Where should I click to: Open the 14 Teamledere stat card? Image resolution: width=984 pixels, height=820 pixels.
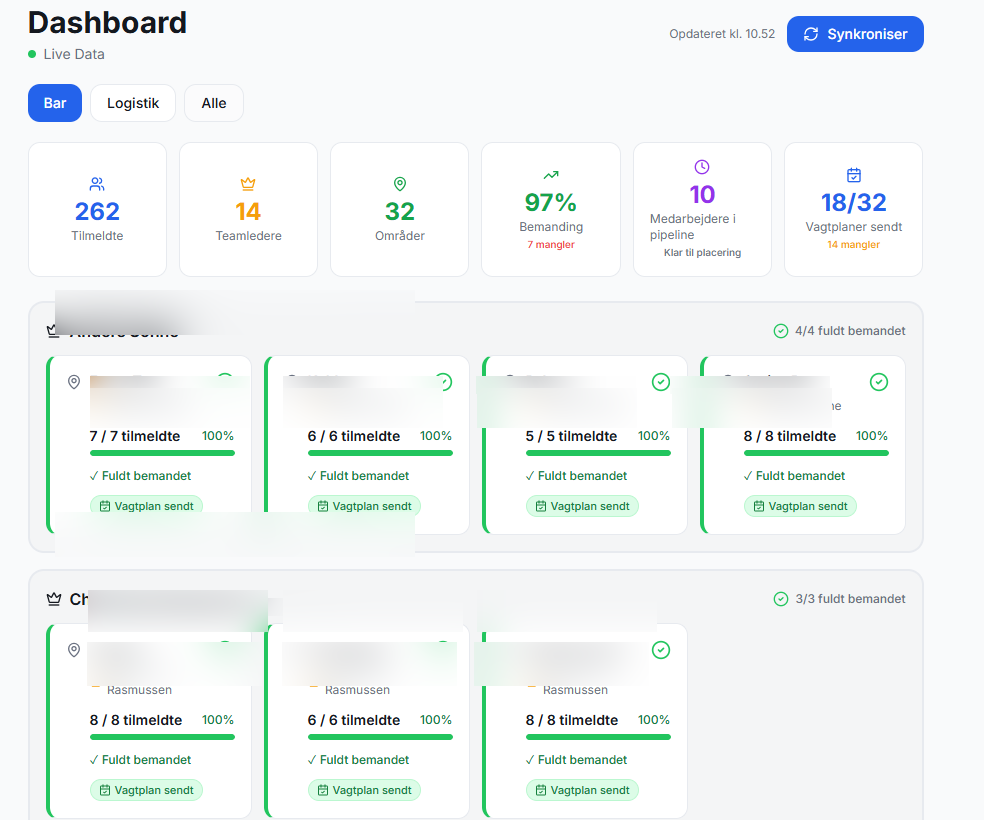249,210
